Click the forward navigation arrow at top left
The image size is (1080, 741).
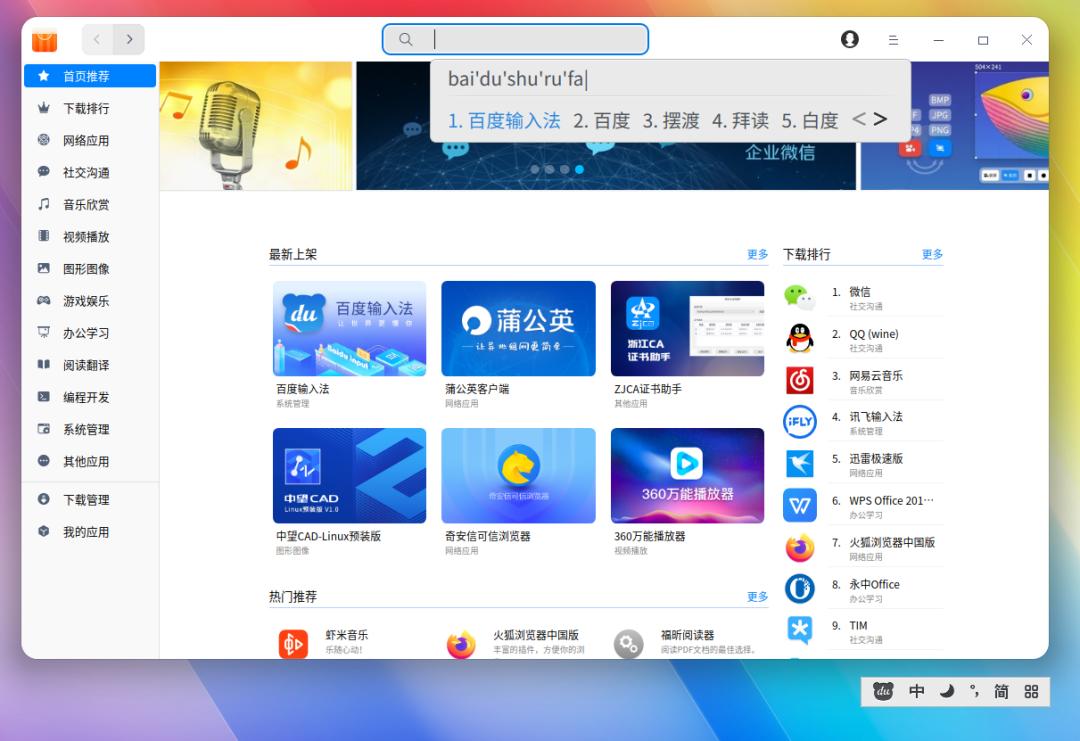click(x=130, y=39)
